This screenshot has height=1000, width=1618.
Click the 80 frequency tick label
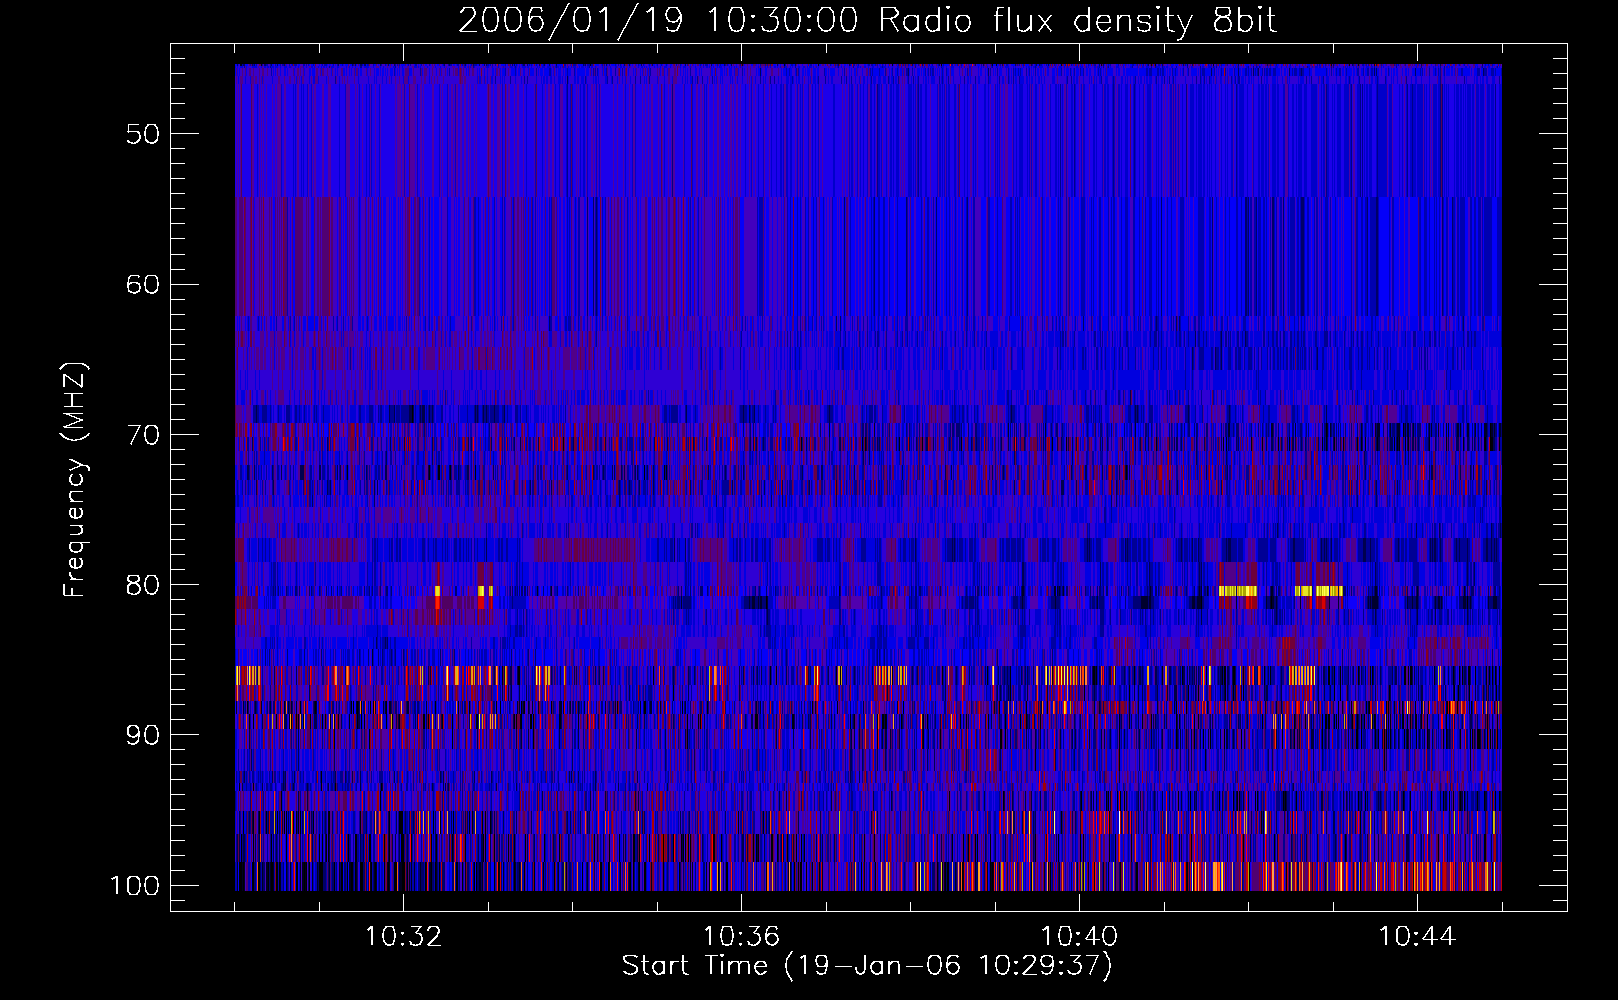pyautogui.click(x=143, y=585)
